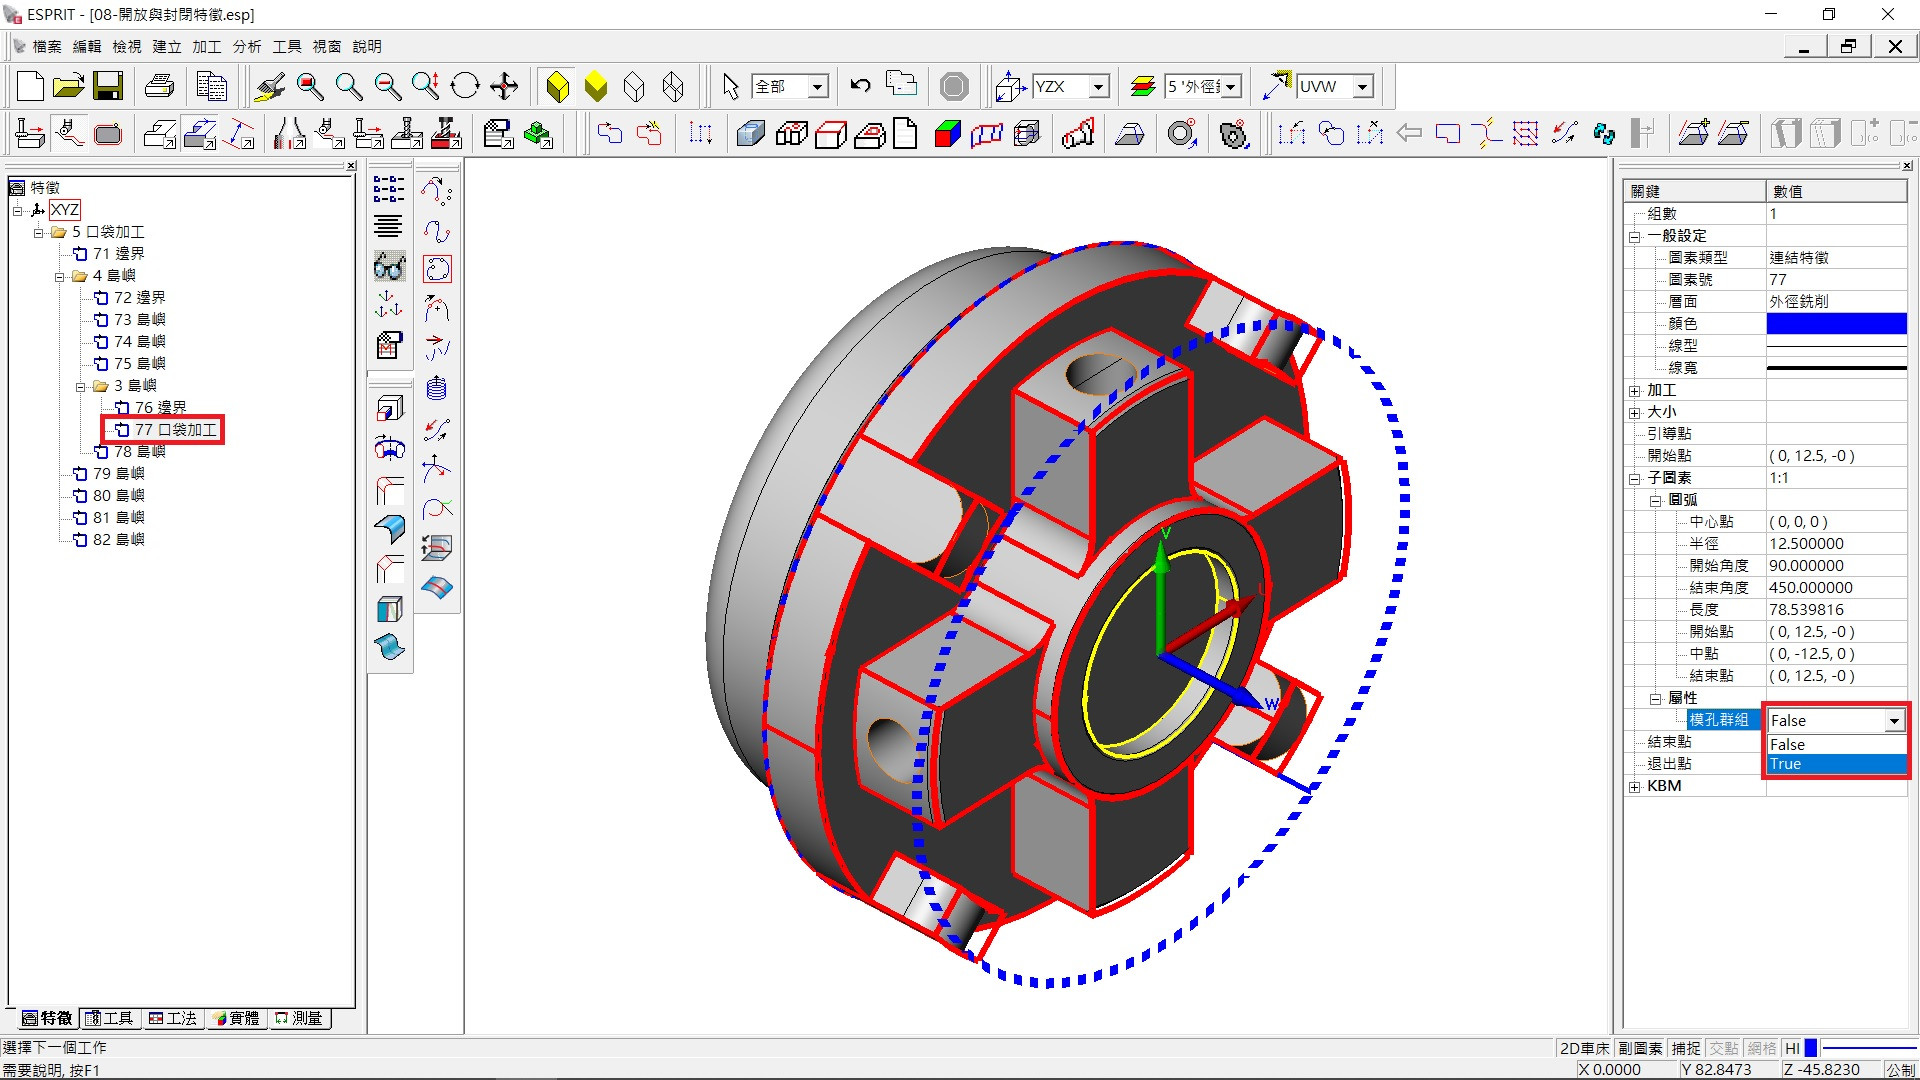Viewport: 1920px width, 1080px height.
Task: Toggle 捕捉 snap mode in status bar
Action: pos(1685,1048)
